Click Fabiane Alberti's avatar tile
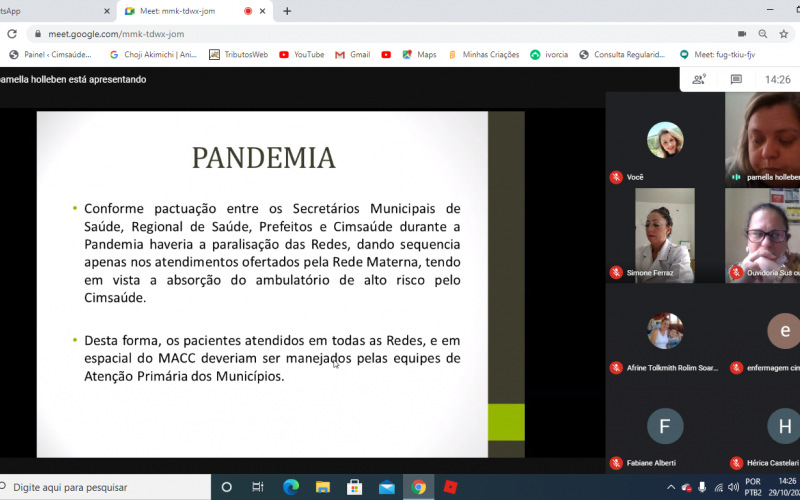 [665, 426]
